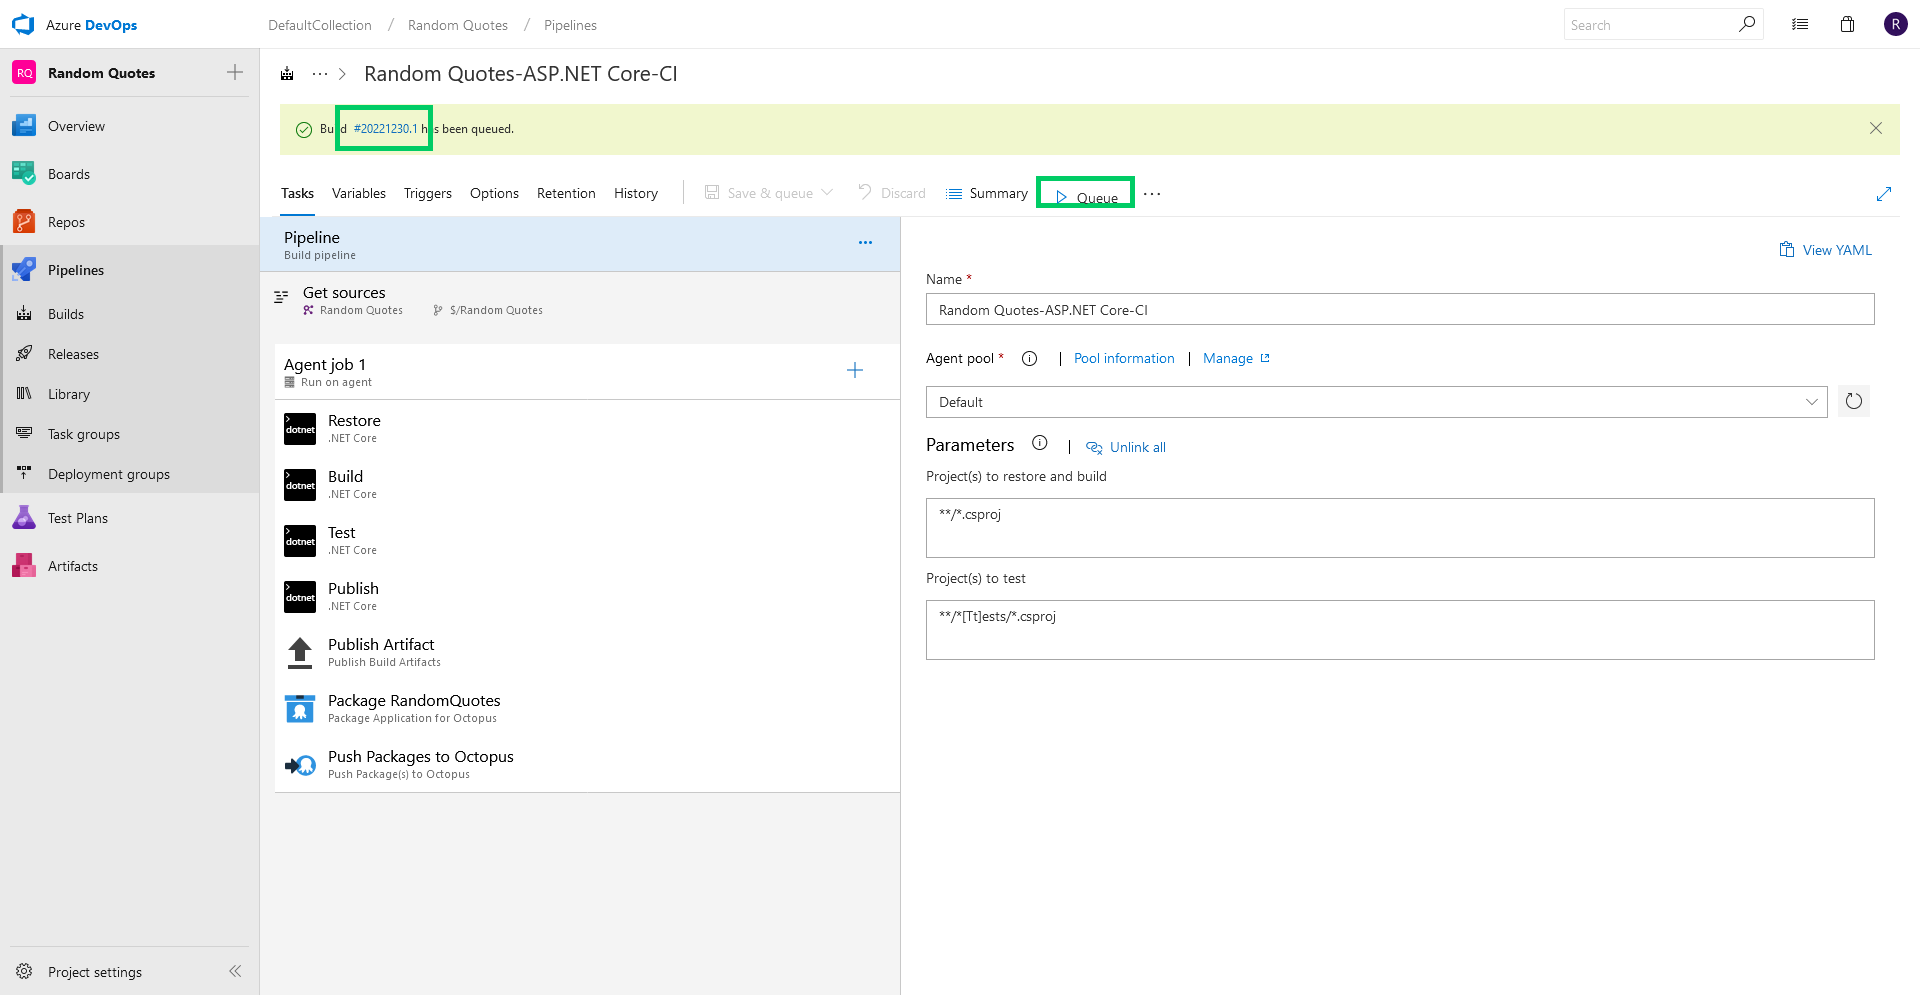The width and height of the screenshot is (1920, 995).
Task: Open the work items list icon in header
Action: point(1800,24)
